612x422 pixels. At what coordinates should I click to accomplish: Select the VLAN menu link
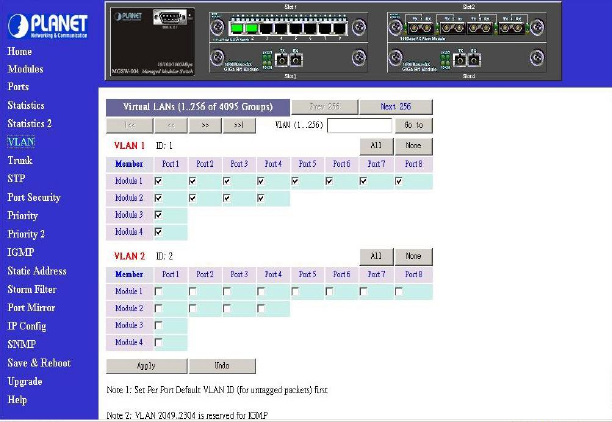click(21, 142)
